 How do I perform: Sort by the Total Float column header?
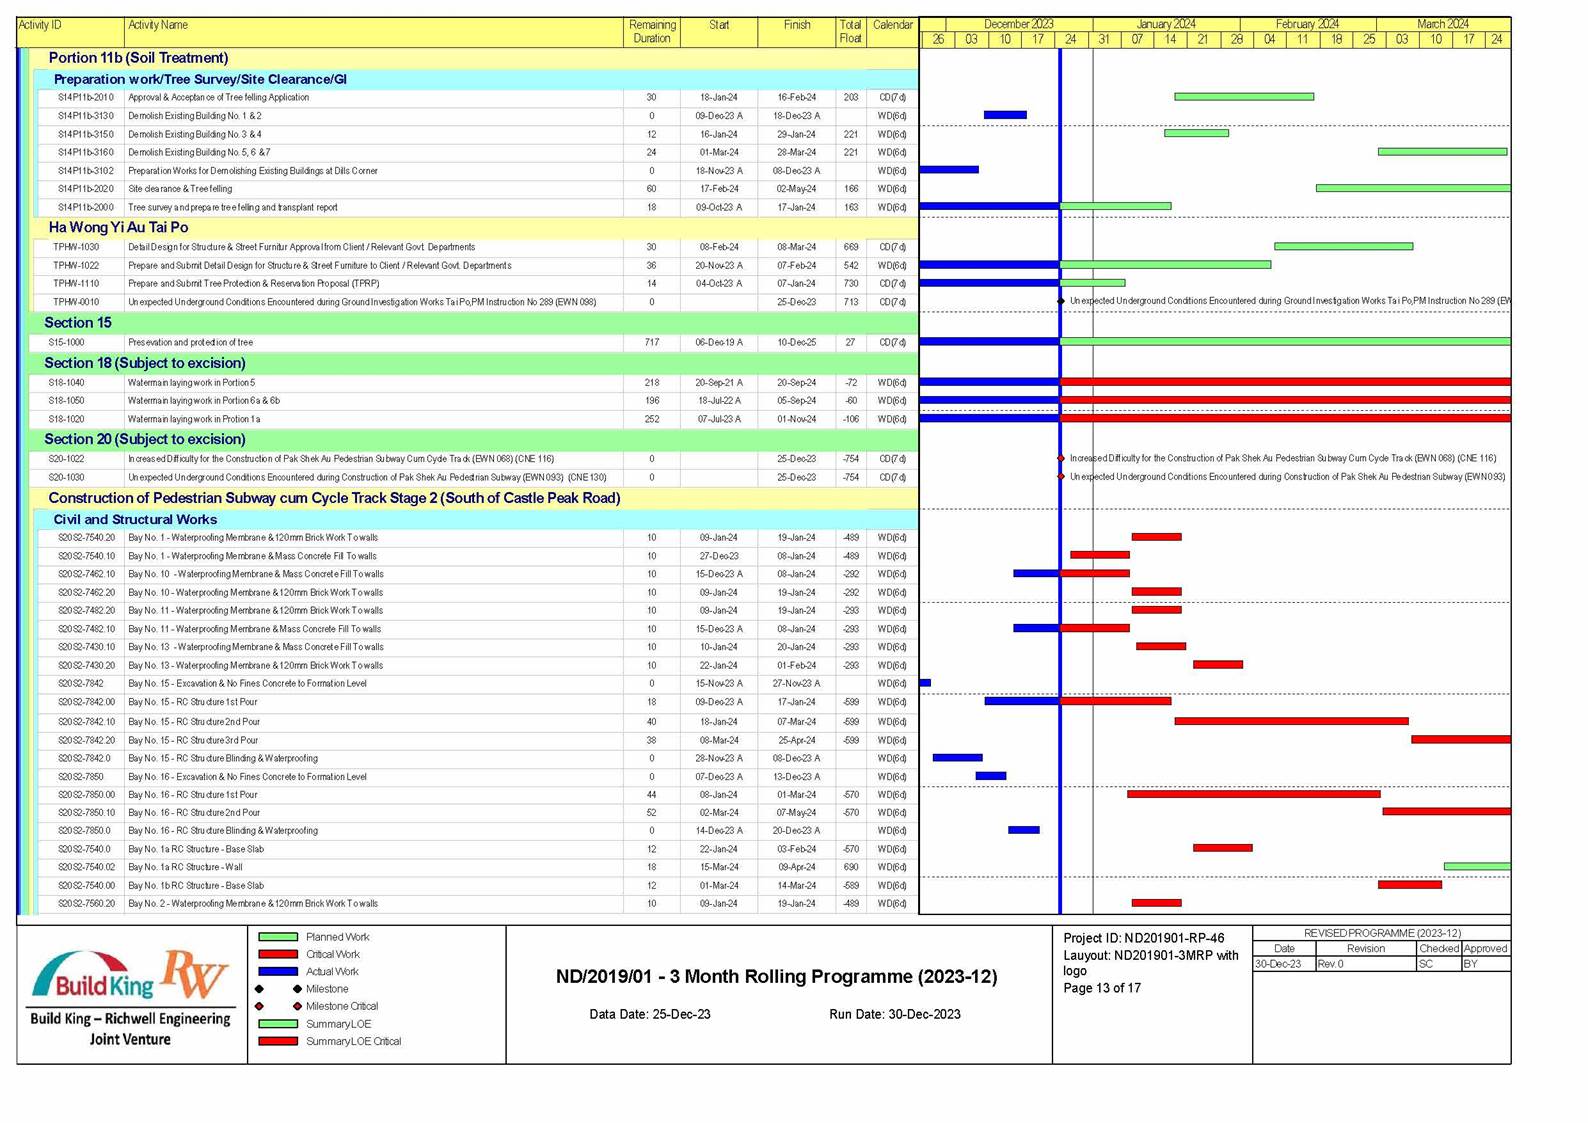tap(850, 32)
